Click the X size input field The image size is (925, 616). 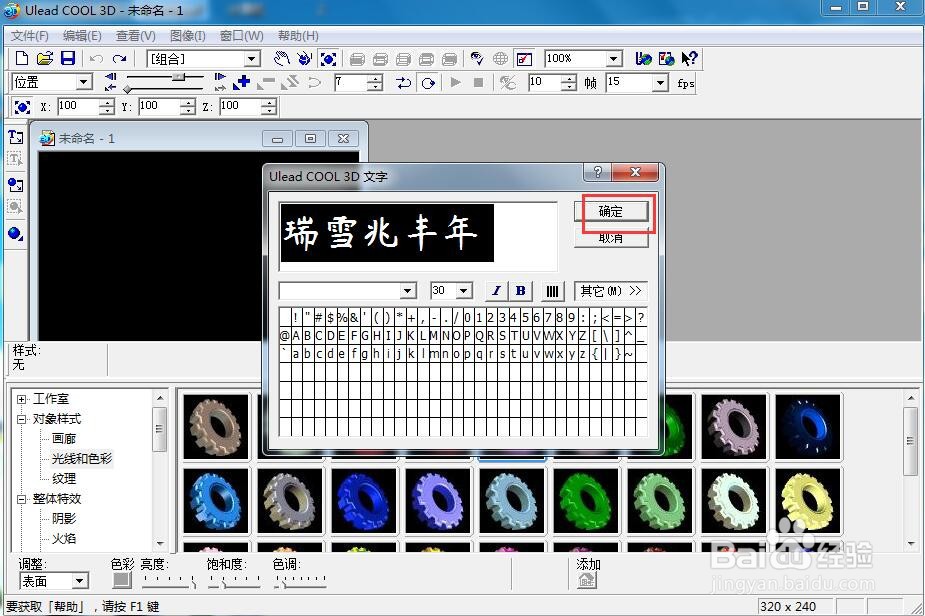click(x=78, y=107)
